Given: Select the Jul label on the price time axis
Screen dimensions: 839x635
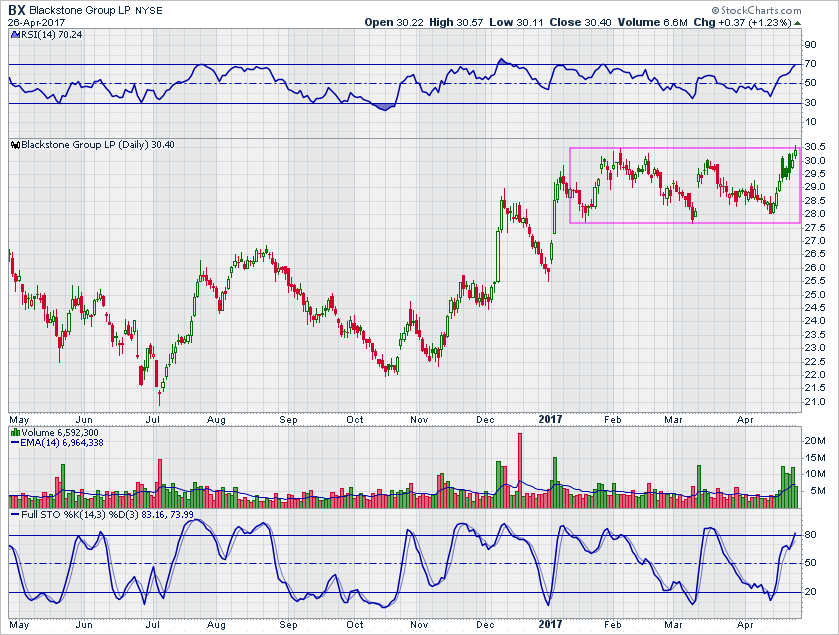Looking at the screenshot, I should [x=154, y=419].
